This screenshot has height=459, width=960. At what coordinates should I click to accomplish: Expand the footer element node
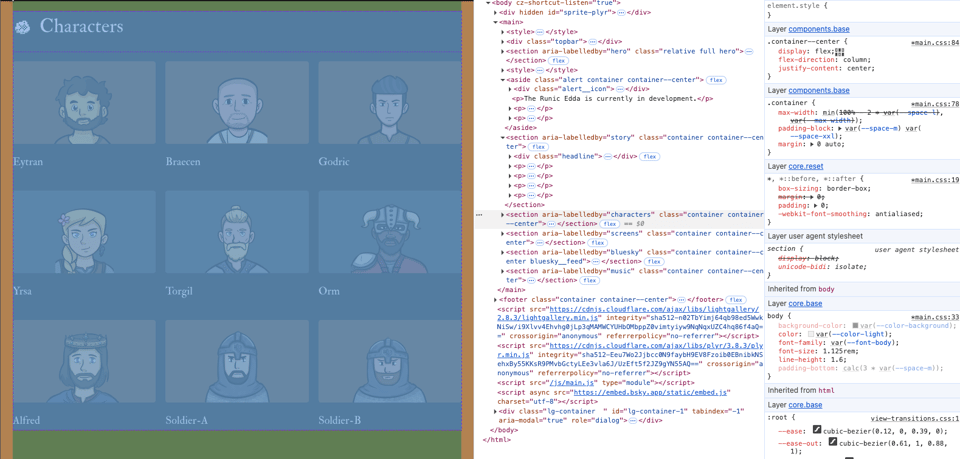point(495,300)
